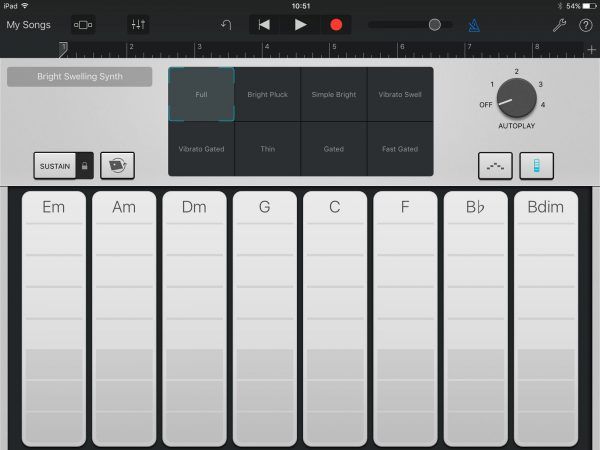Toggle the metronome icon
The width and height of the screenshot is (600, 450).
coord(474,25)
